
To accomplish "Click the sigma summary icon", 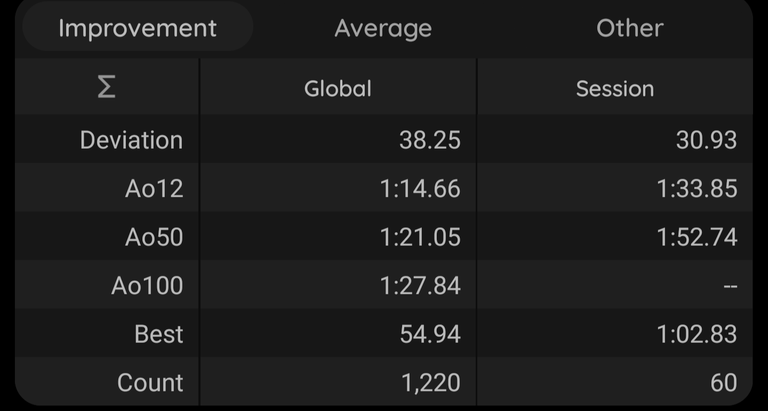I will tap(107, 89).
